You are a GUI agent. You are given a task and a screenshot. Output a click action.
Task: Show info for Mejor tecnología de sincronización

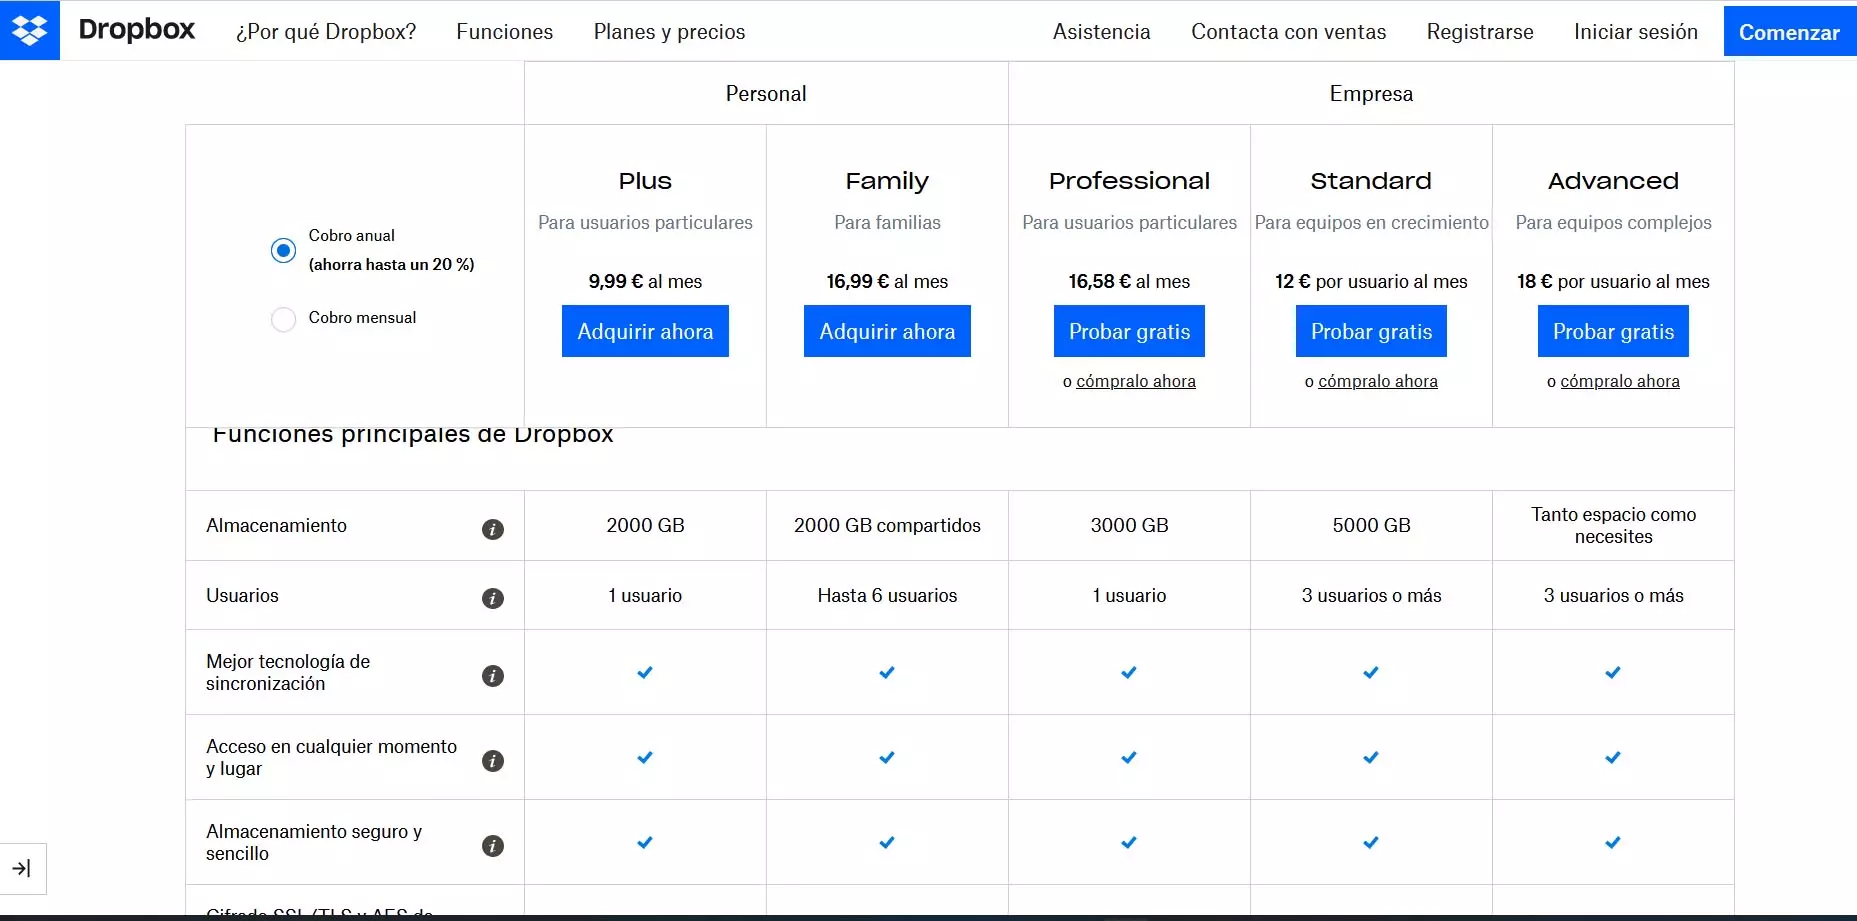point(492,676)
